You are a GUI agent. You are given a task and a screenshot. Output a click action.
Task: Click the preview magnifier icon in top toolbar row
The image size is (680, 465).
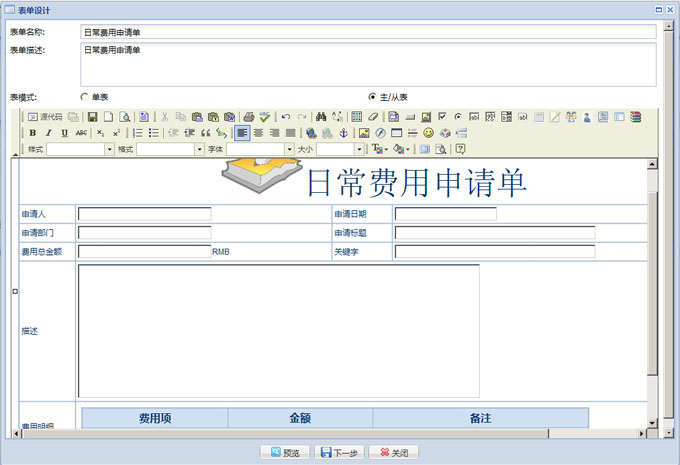click(x=124, y=117)
